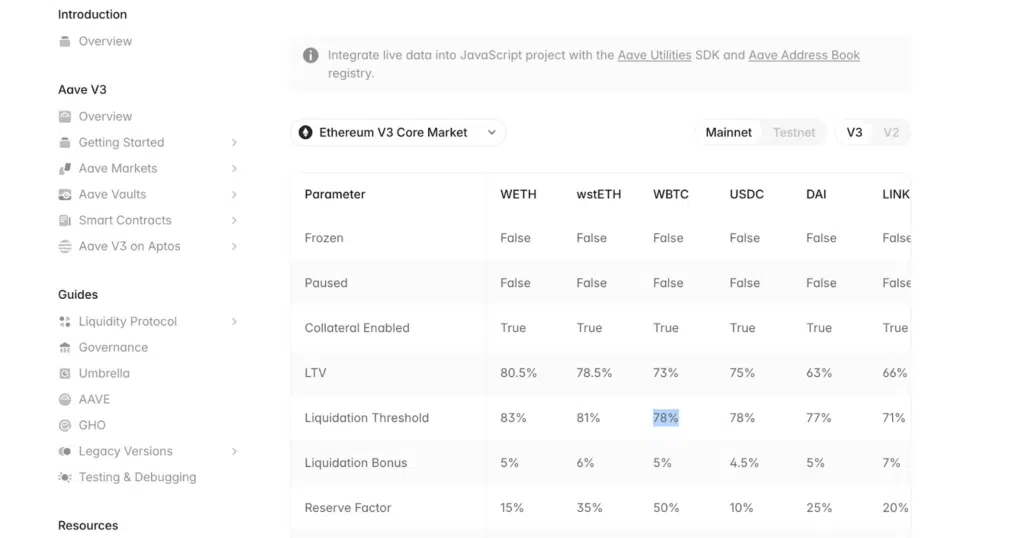Screen dimensions: 1024x538
Task: Click the GHO token icon
Action: (x=65, y=426)
